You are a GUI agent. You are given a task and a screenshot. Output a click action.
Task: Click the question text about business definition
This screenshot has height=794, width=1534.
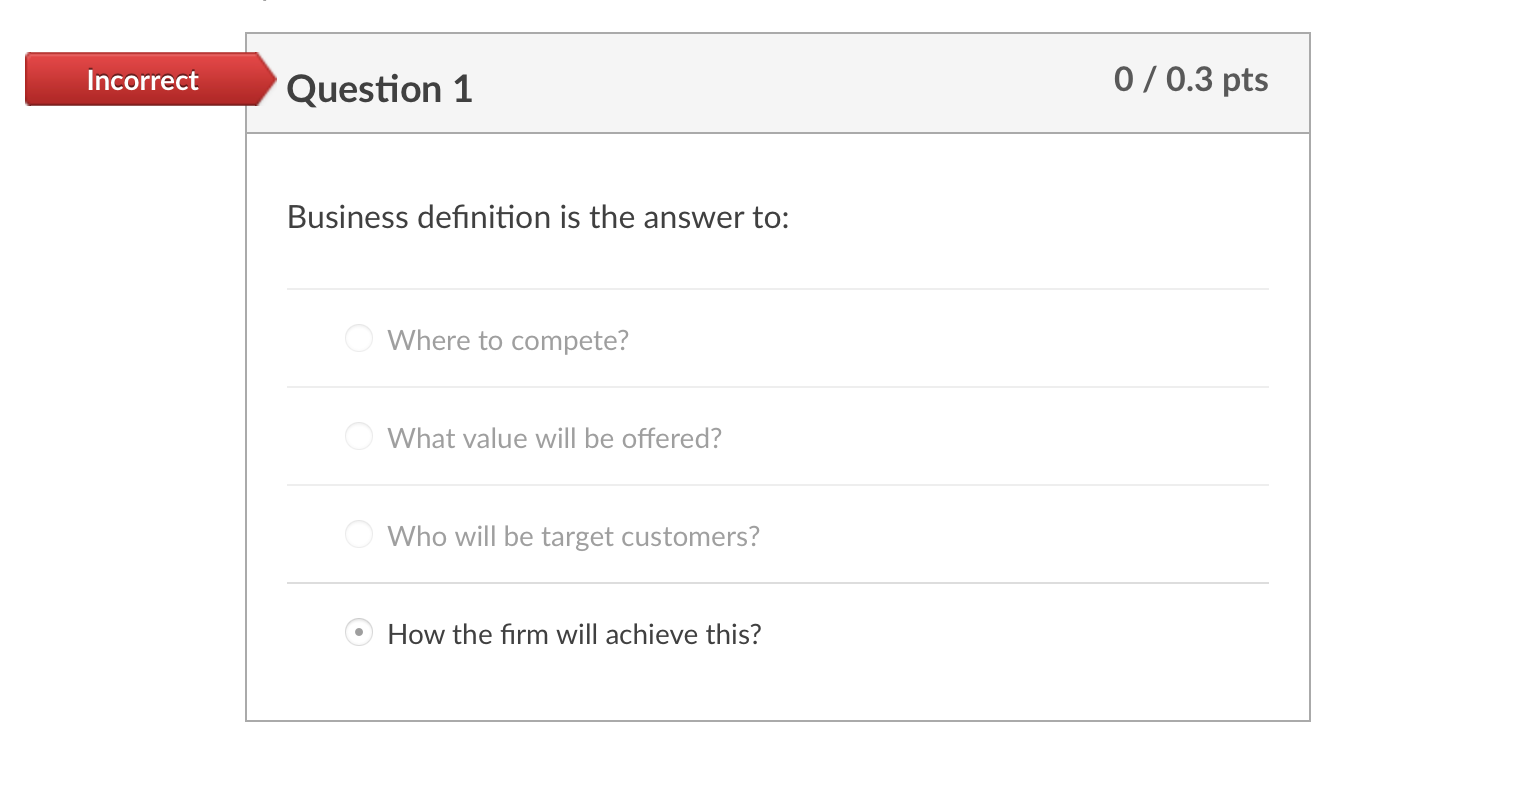point(537,217)
